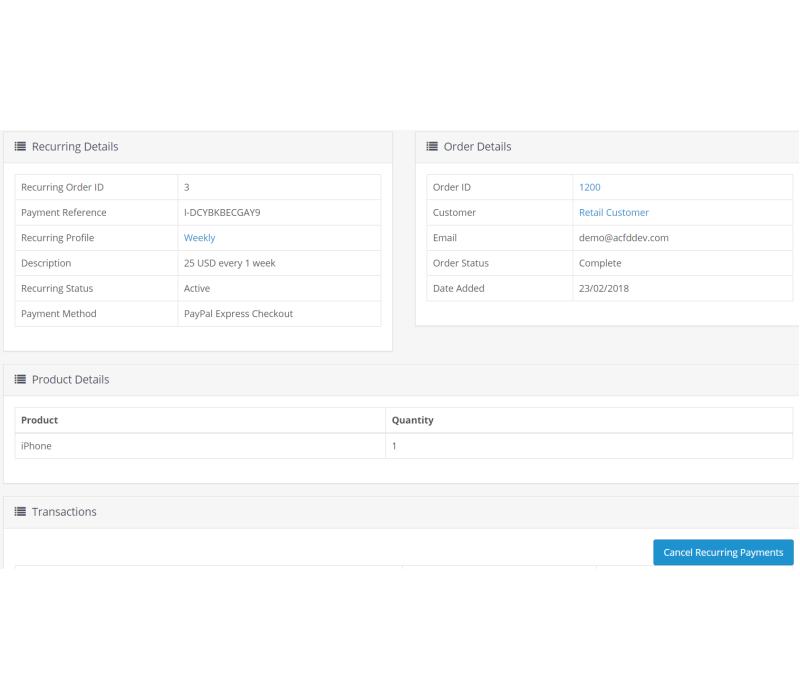Image resolution: width=800 pixels, height=700 pixels.
Task: Click the description 25 USD every 1 week
Action: (x=229, y=264)
